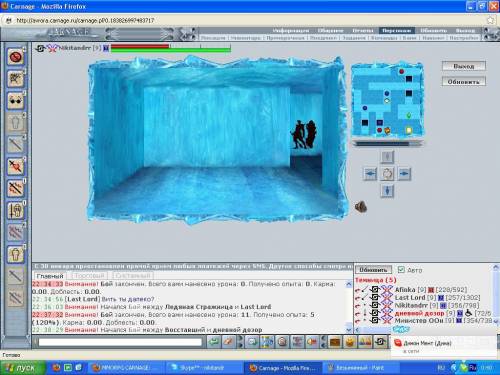Click the sunglasses icon in left sidebar
The image size is (500, 375).
(15, 101)
